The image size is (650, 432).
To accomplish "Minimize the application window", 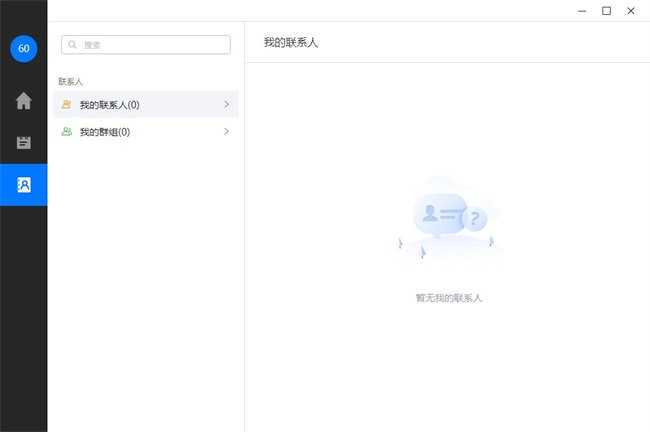I will coord(582,11).
